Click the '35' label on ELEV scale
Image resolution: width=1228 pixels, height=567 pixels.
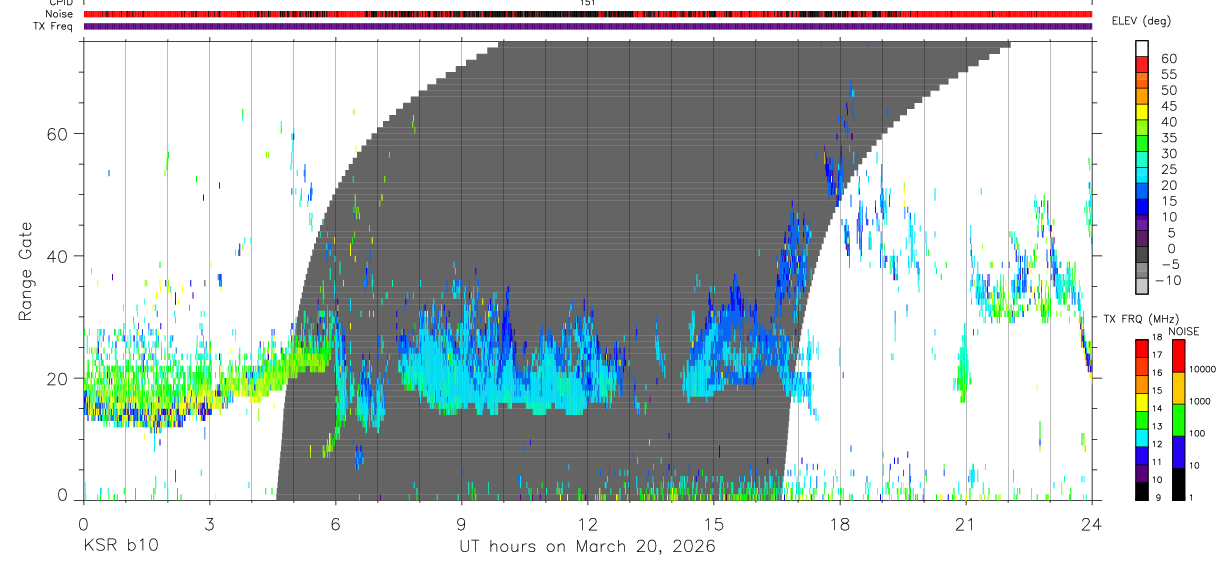[x=1168, y=137]
